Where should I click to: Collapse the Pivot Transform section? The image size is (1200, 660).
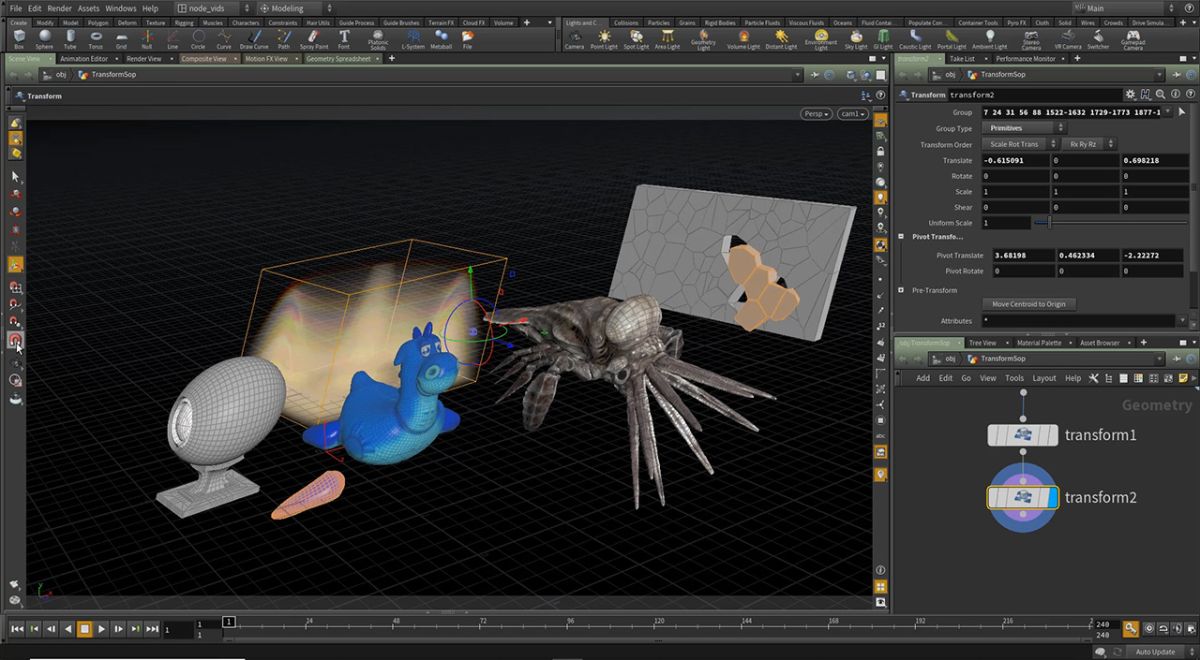pos(903,237)
